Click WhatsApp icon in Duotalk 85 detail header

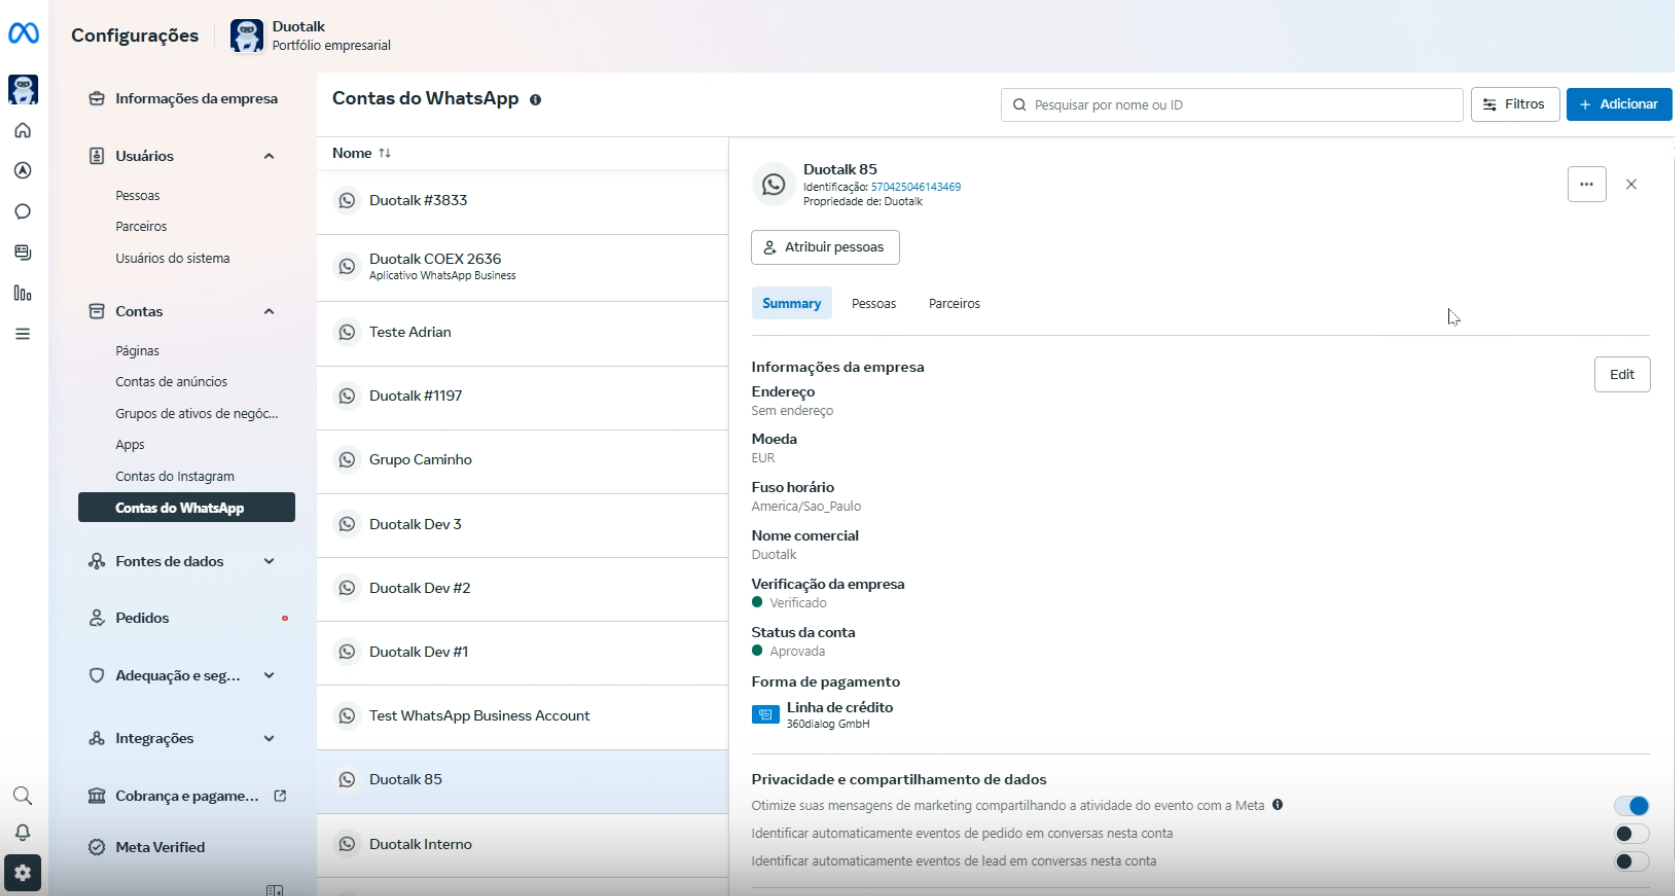click(774, 184)
